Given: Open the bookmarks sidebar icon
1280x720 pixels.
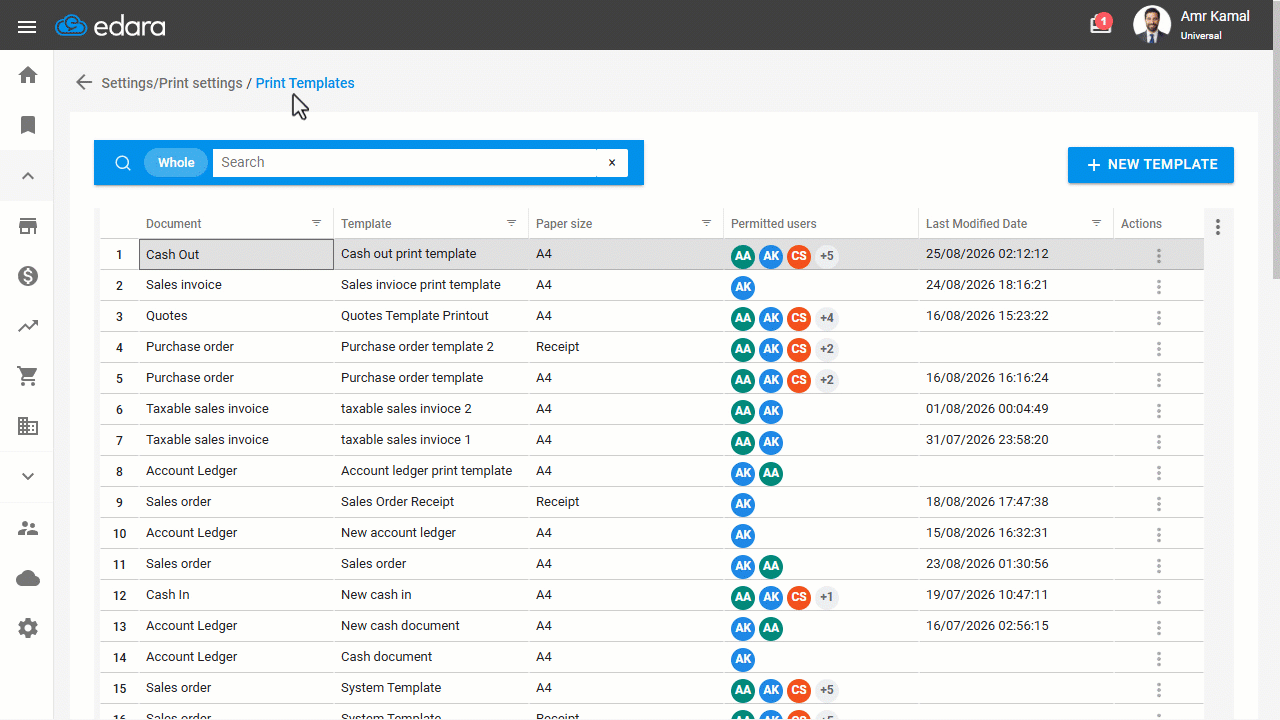Looking at the screenshot, I should tap(28, 125).
